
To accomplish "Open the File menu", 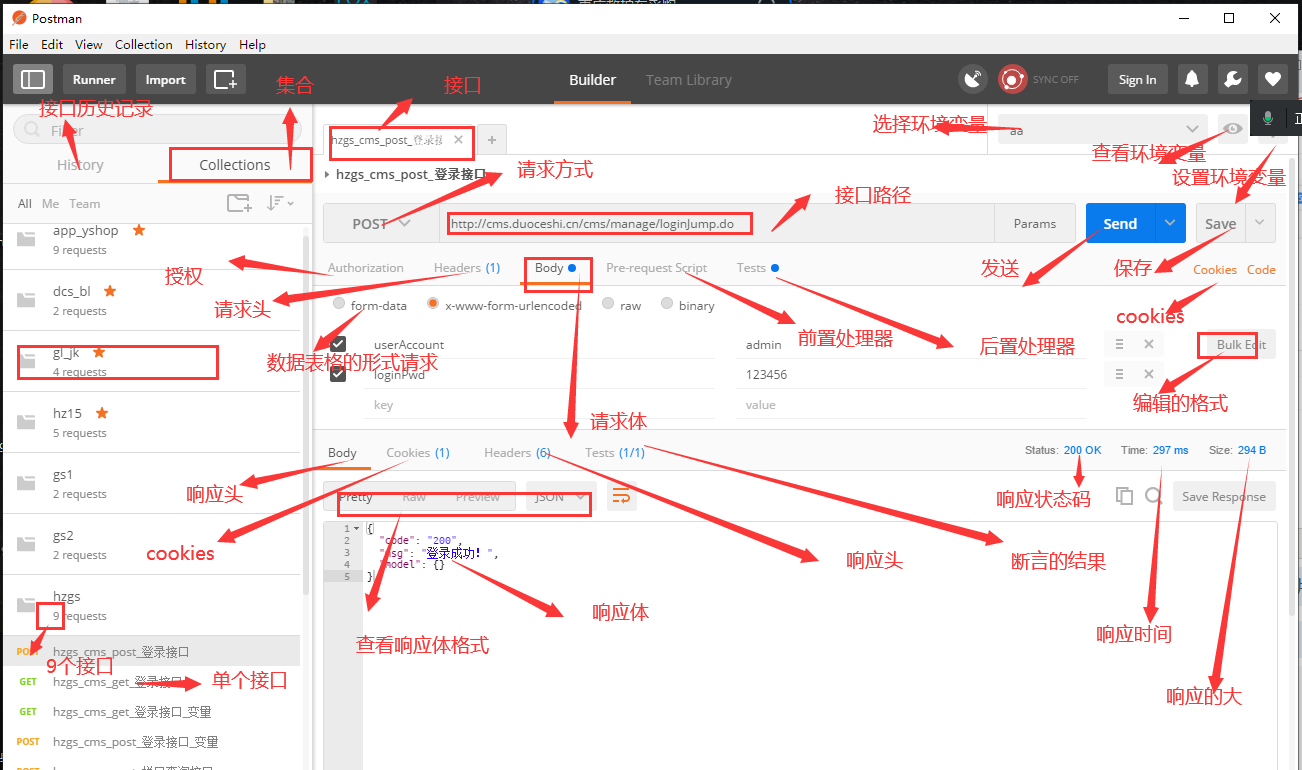I will tap(19, 44).
